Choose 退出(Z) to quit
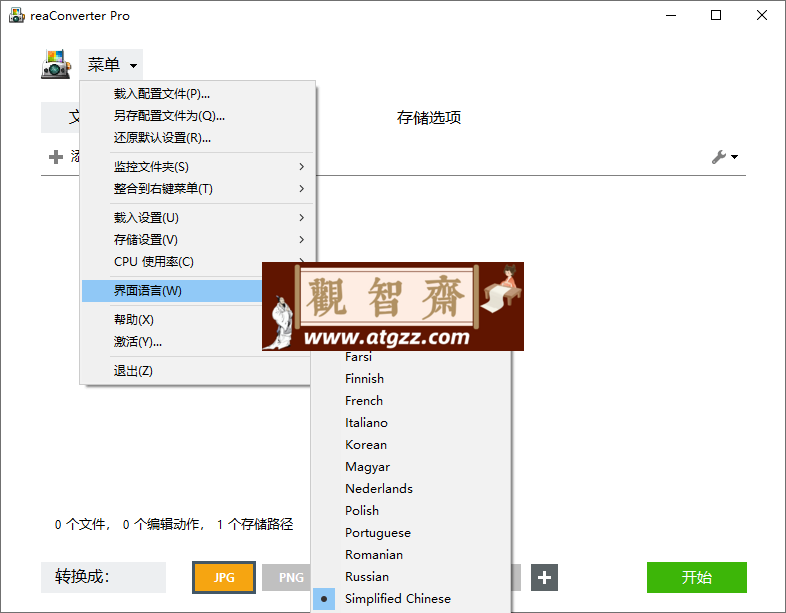786x613 pixels. [195, 371]
